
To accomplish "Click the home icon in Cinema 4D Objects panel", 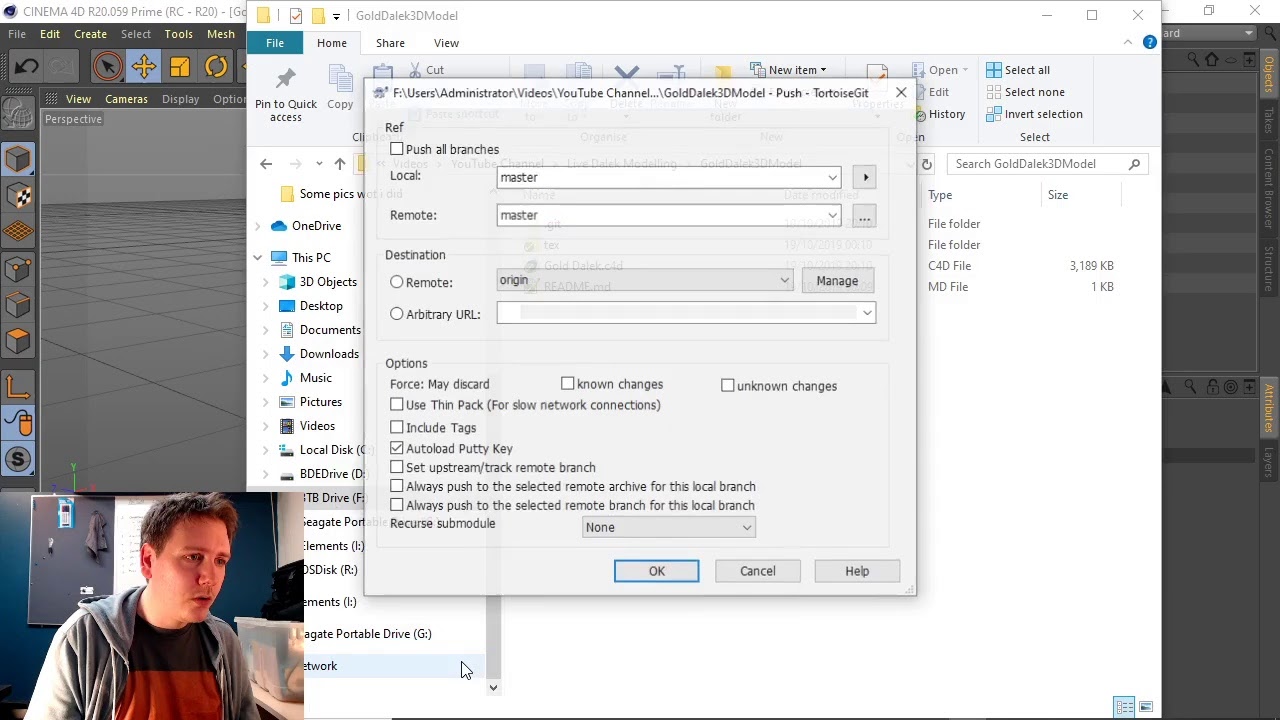I will click(x=1212, y=59).
